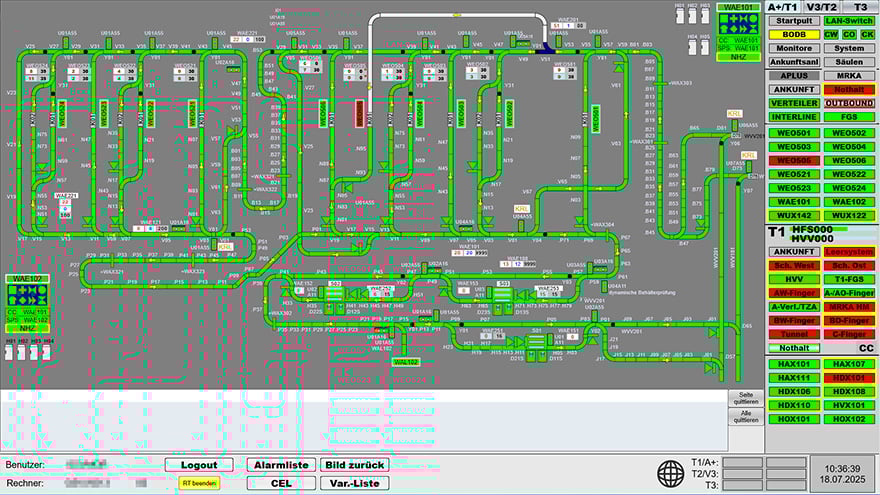Toggle the CW status indicator
Viewport: 880px width, 495px height.
[831, 34]
